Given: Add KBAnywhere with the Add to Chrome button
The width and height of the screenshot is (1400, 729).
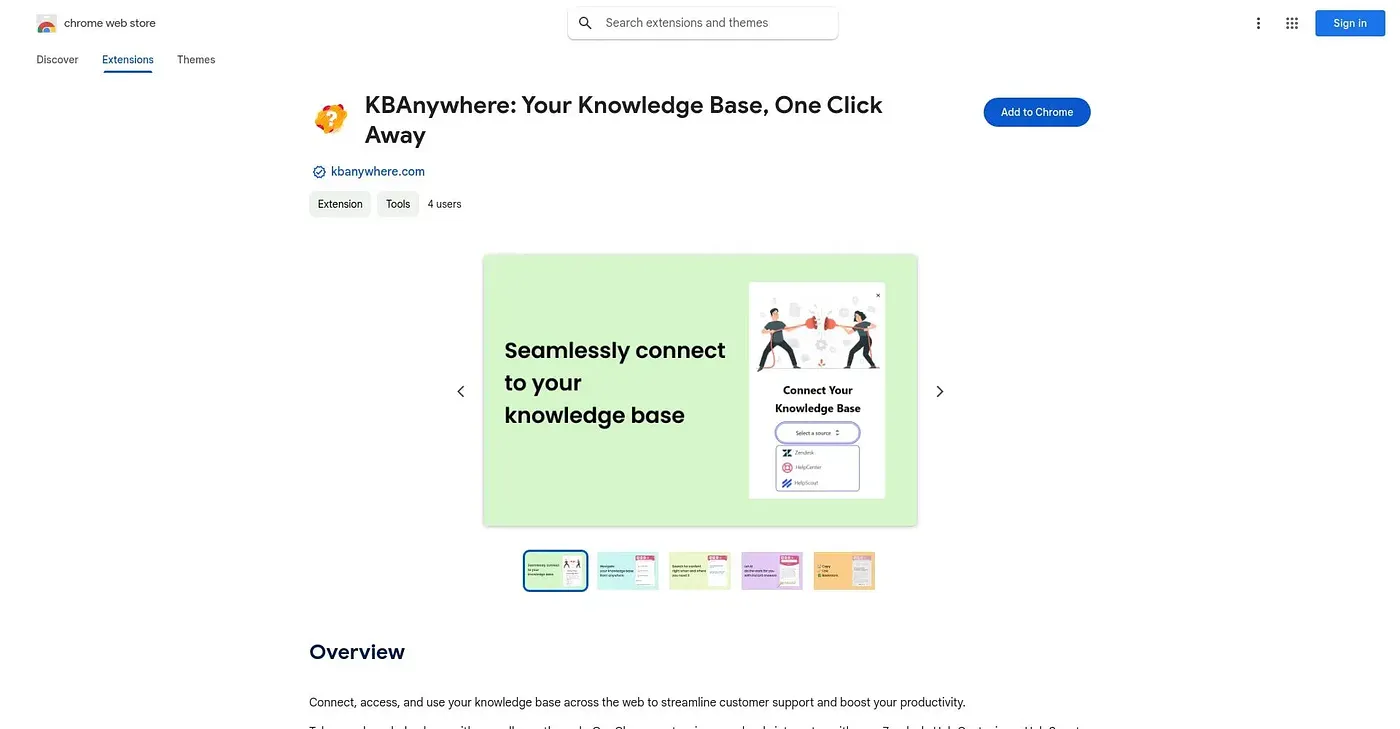Looking at the screenshot, I should (x=1037, y=112).
